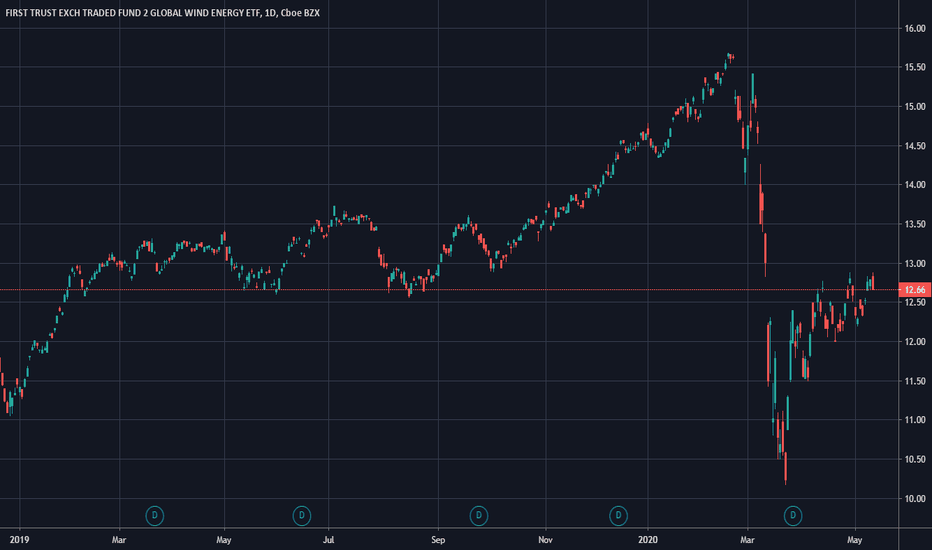Click the '13.50' price axis label
Screen dimensions: 932x550
[x=915, y=224]
